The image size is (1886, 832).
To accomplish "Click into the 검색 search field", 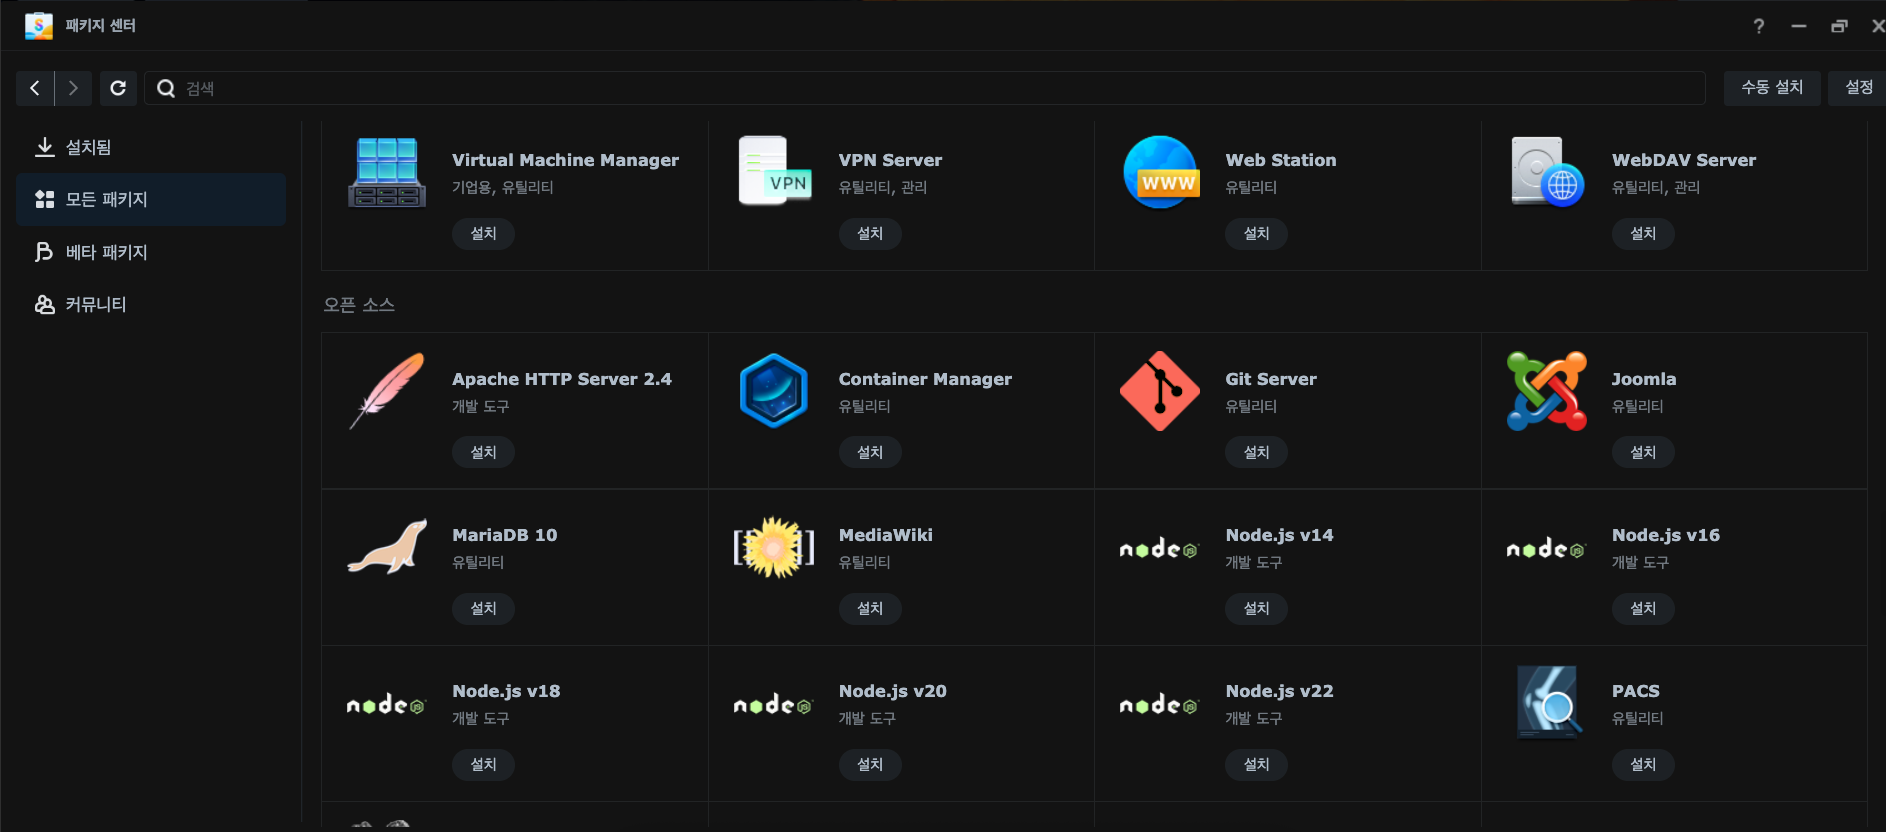I will [930, 88].
